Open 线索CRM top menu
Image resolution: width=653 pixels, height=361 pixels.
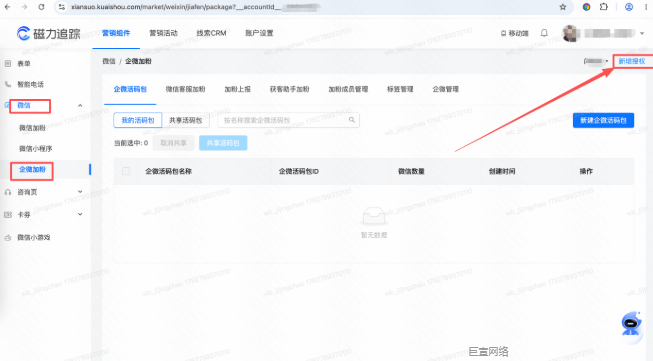211,33
